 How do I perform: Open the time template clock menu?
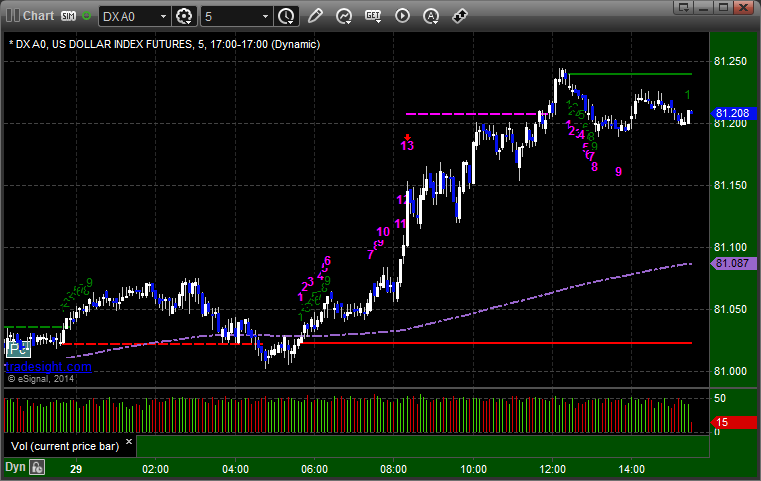(x=286, y=17)
